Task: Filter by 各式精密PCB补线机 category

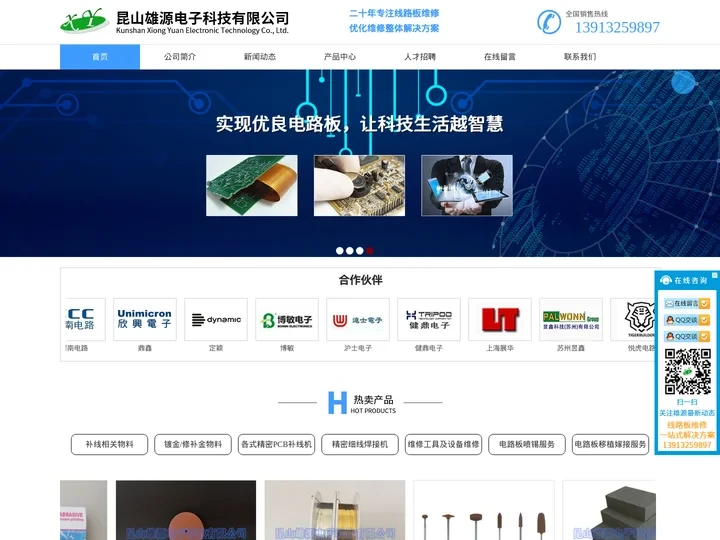Action: point(276,444)
